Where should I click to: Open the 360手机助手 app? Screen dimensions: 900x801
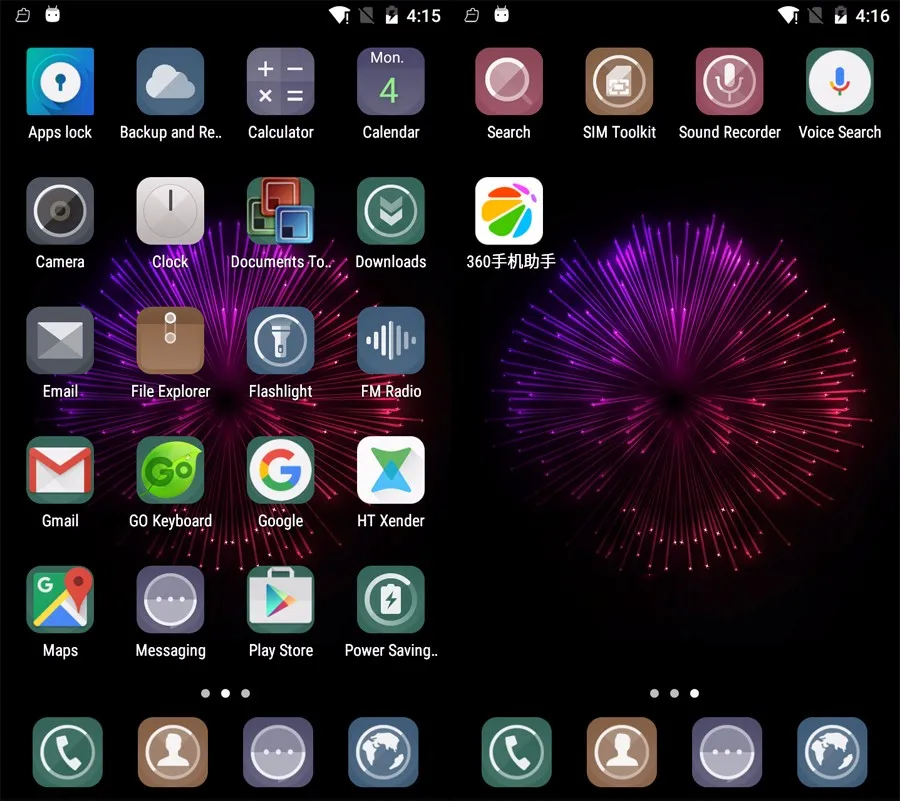509,211
